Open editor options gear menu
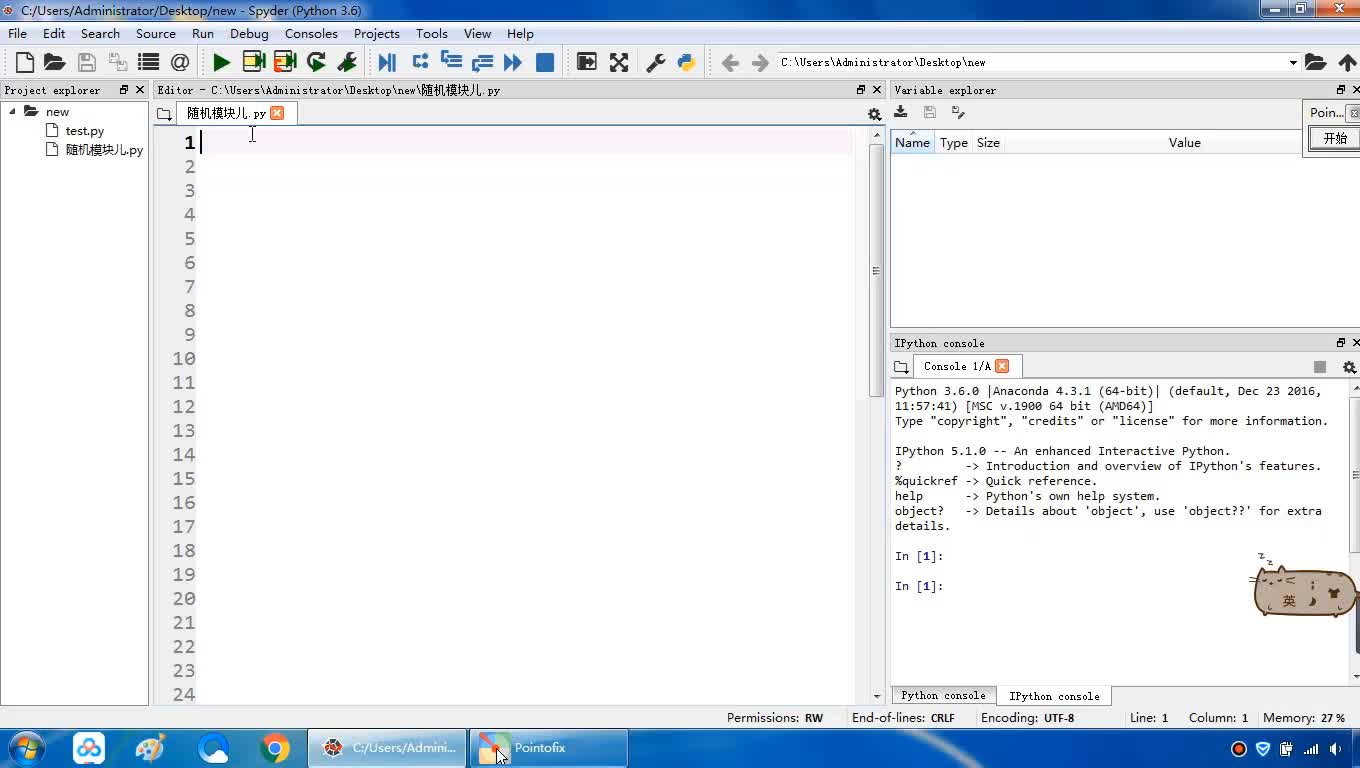 [874, 114]
